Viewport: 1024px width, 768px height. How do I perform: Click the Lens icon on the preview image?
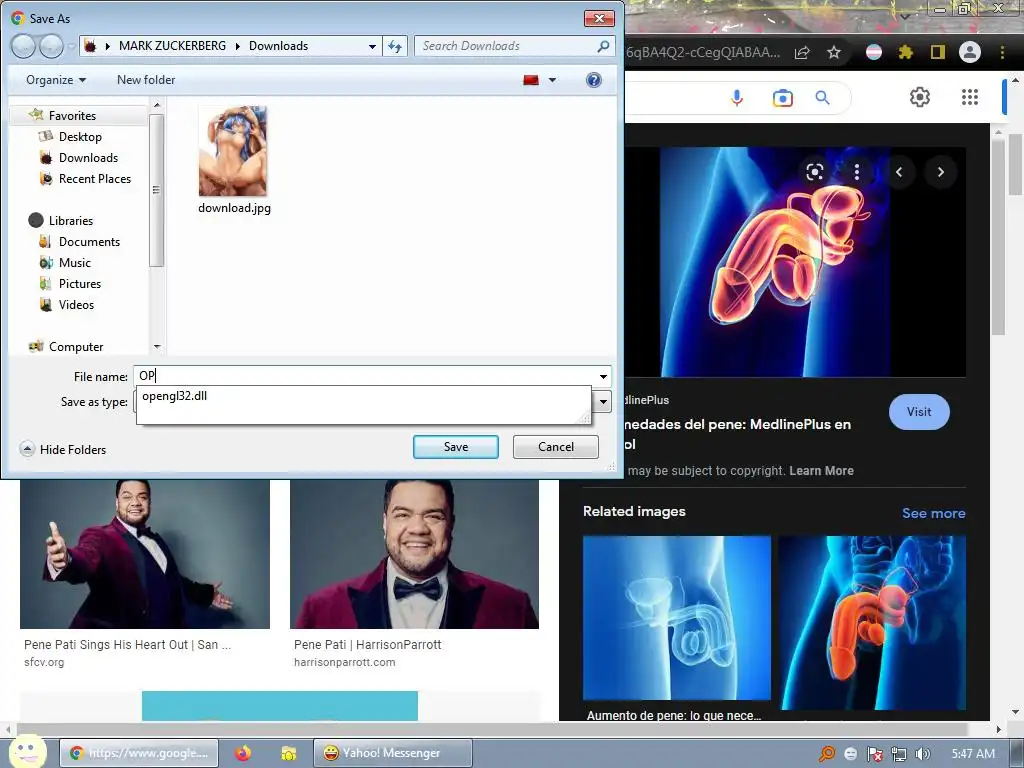tap(814, 172)
